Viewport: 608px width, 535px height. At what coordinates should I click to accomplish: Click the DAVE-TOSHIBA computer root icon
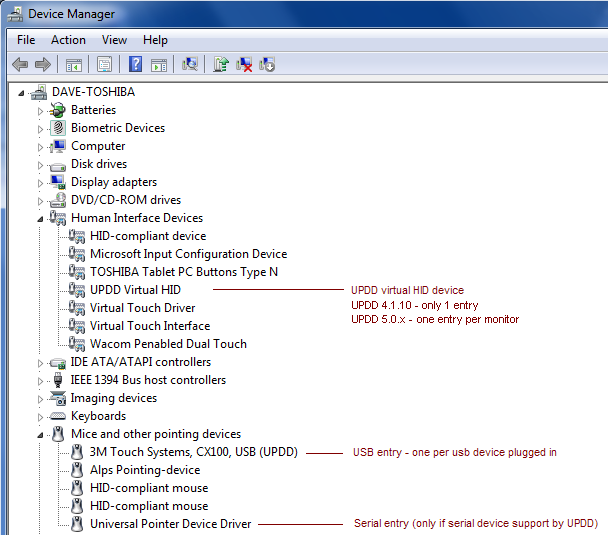click(x=39, y=92)
